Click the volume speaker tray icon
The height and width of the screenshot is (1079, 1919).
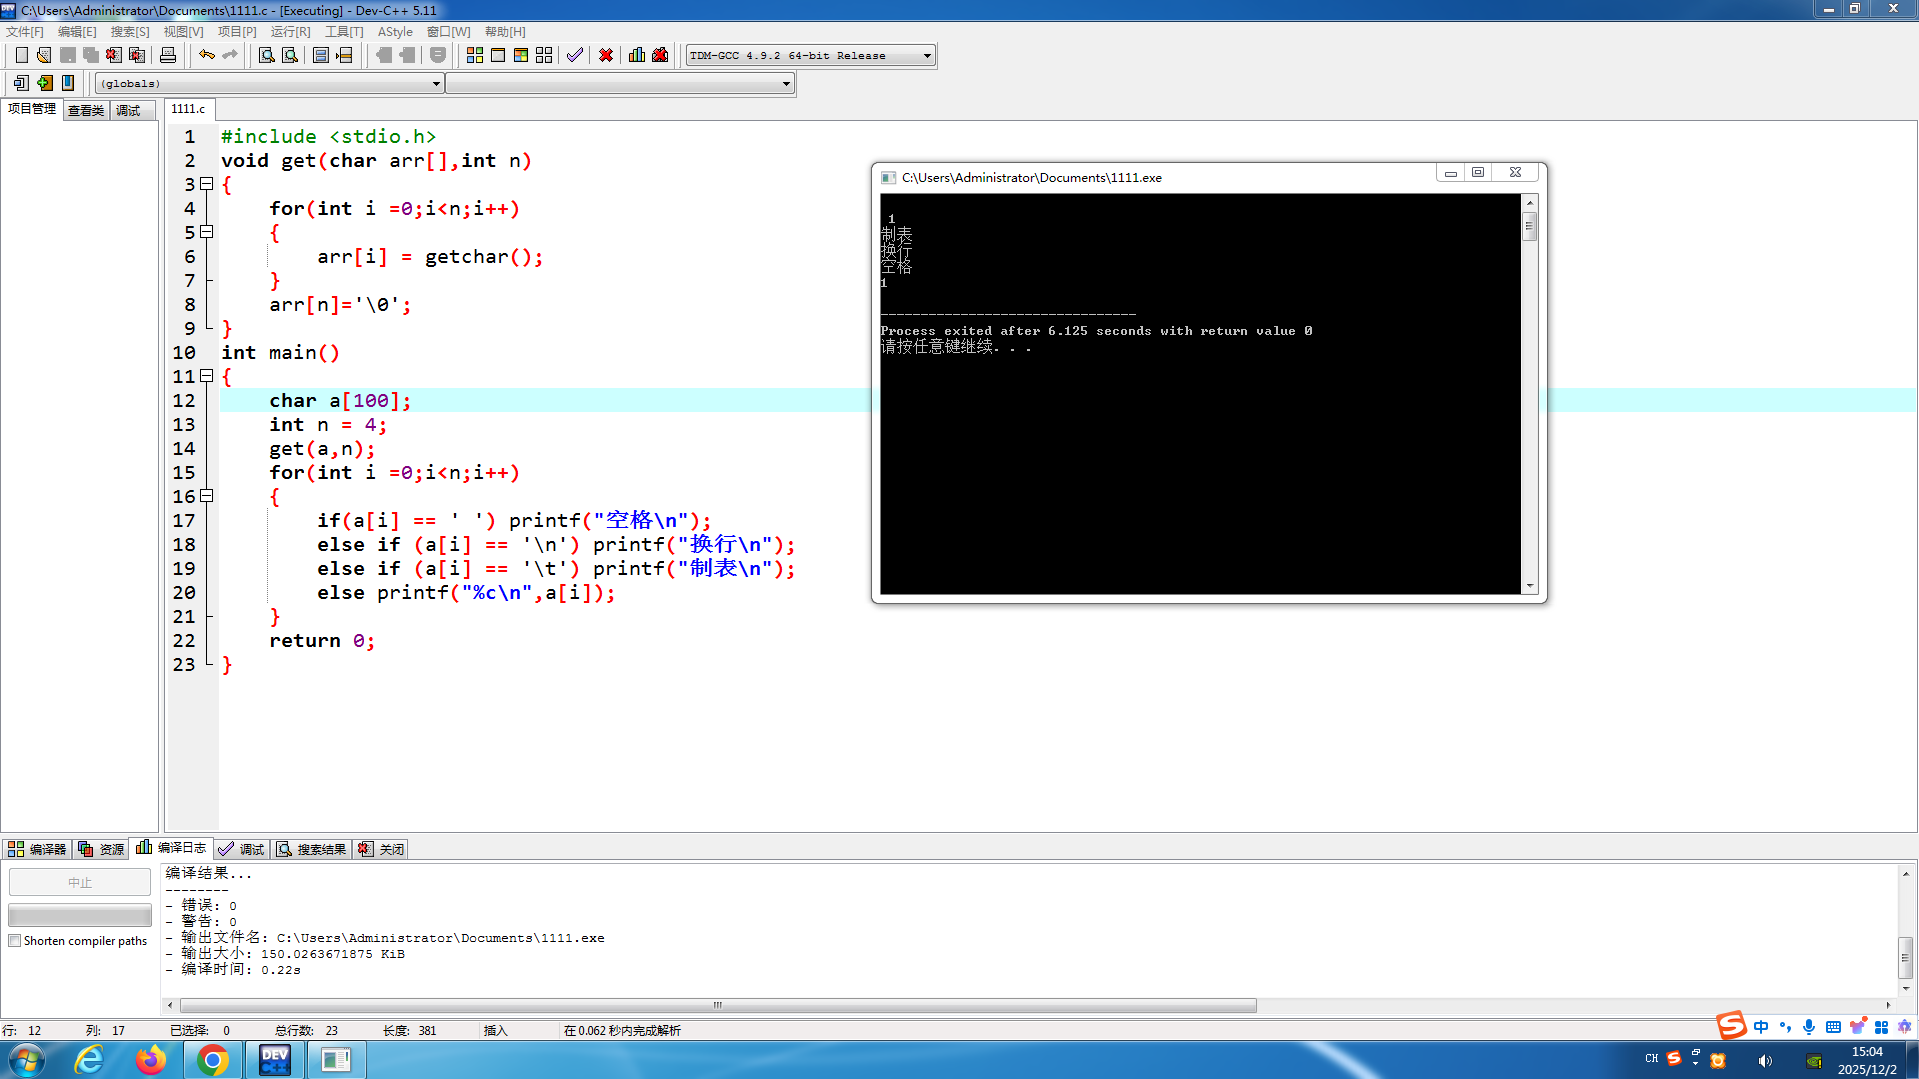(1766, 1061)
